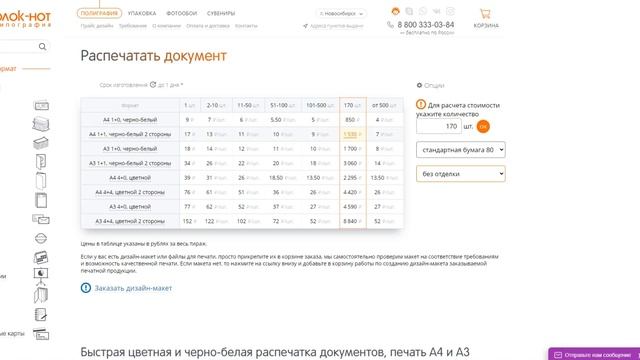The image size is (640, 360).
Task: Select the Сувениры menu item
Action: pos(221,13)
